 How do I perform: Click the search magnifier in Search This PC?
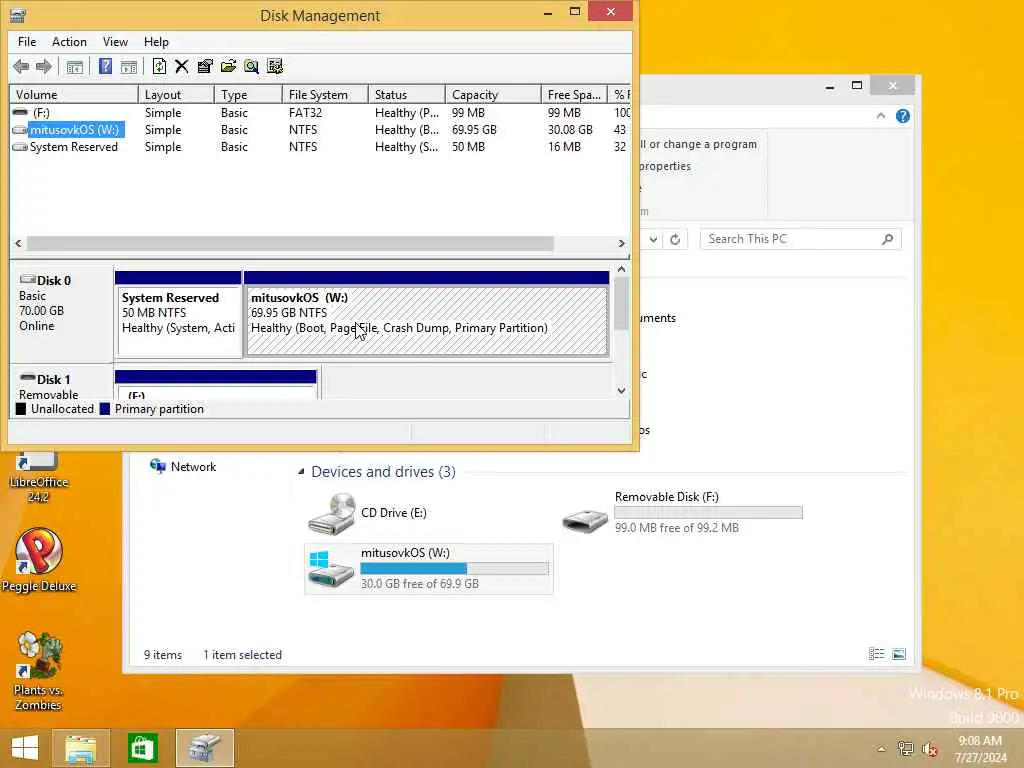pos(887,239)
